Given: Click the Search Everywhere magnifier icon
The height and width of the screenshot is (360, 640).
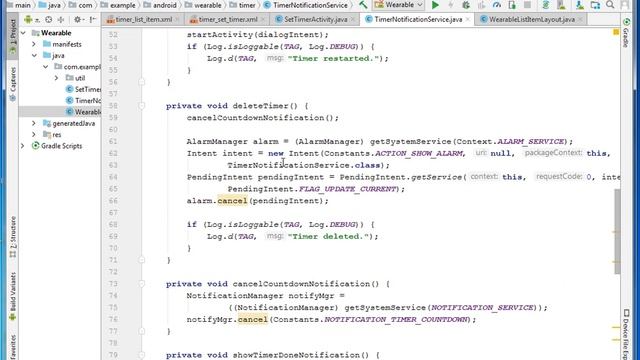Looking at the screenshot, I should [610, 5].
